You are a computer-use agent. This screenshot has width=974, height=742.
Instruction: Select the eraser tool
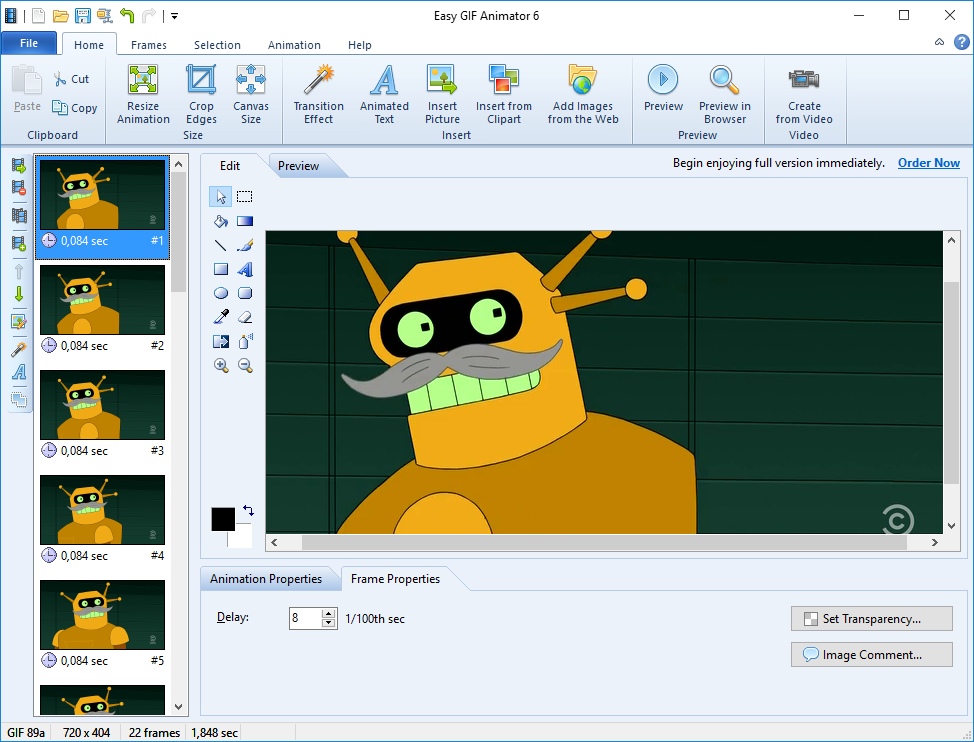[x=245, y=317]
